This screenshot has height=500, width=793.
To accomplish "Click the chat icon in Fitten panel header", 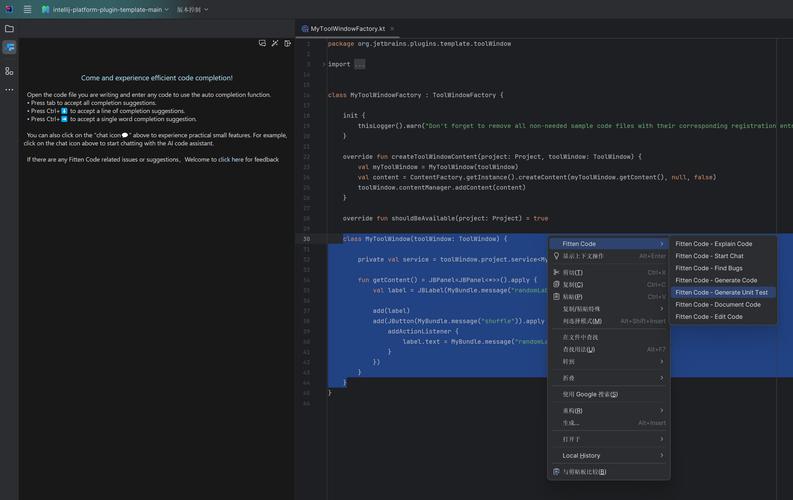I will pyautogui.click(x=262, y=43).
